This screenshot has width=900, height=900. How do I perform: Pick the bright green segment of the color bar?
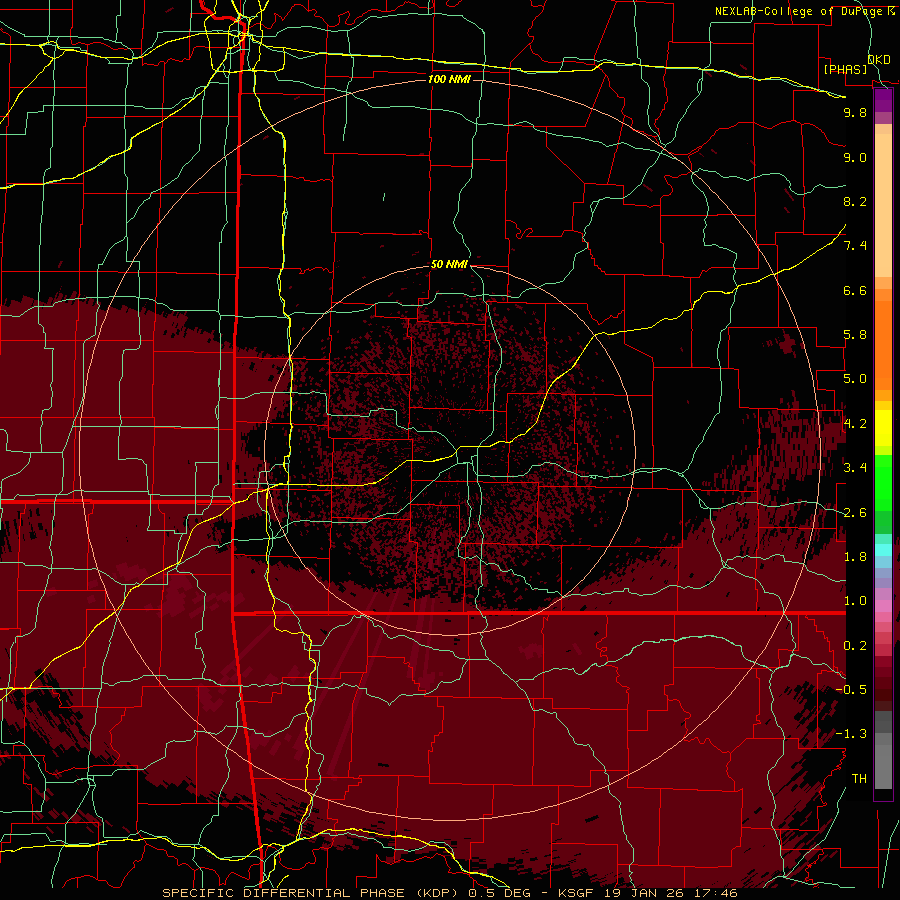pos(883,482)
